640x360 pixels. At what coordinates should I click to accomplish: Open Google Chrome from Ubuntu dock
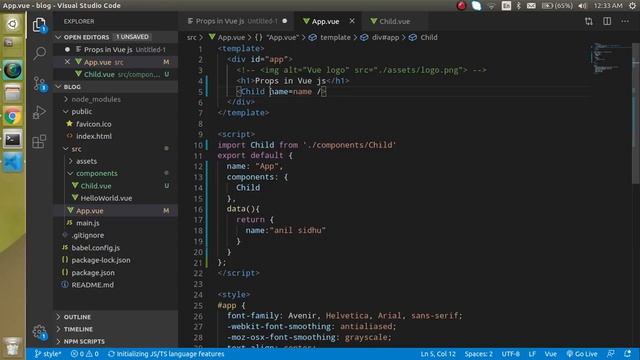pos(13,117)
